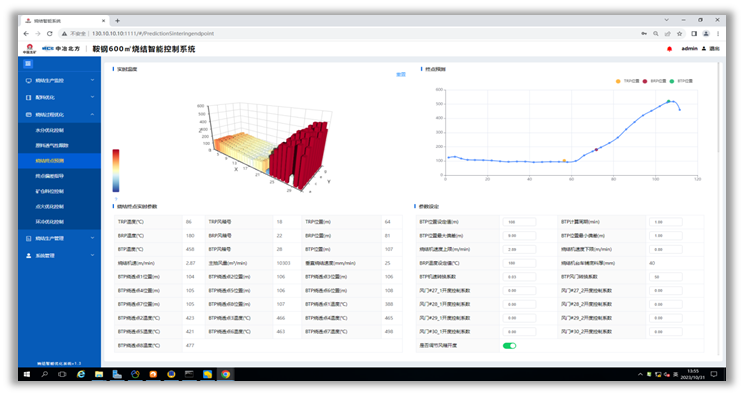The height and width of the screenshot is (396, 744).
Task: Open the 环冷优化控制 submenu page
Action: tap(49, 221)
